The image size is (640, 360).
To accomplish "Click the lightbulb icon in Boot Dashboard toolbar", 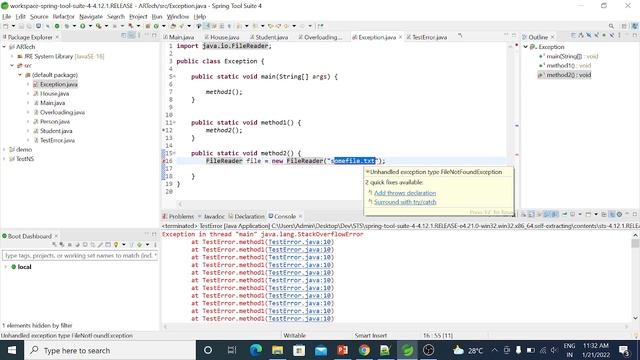I will 116,244.
